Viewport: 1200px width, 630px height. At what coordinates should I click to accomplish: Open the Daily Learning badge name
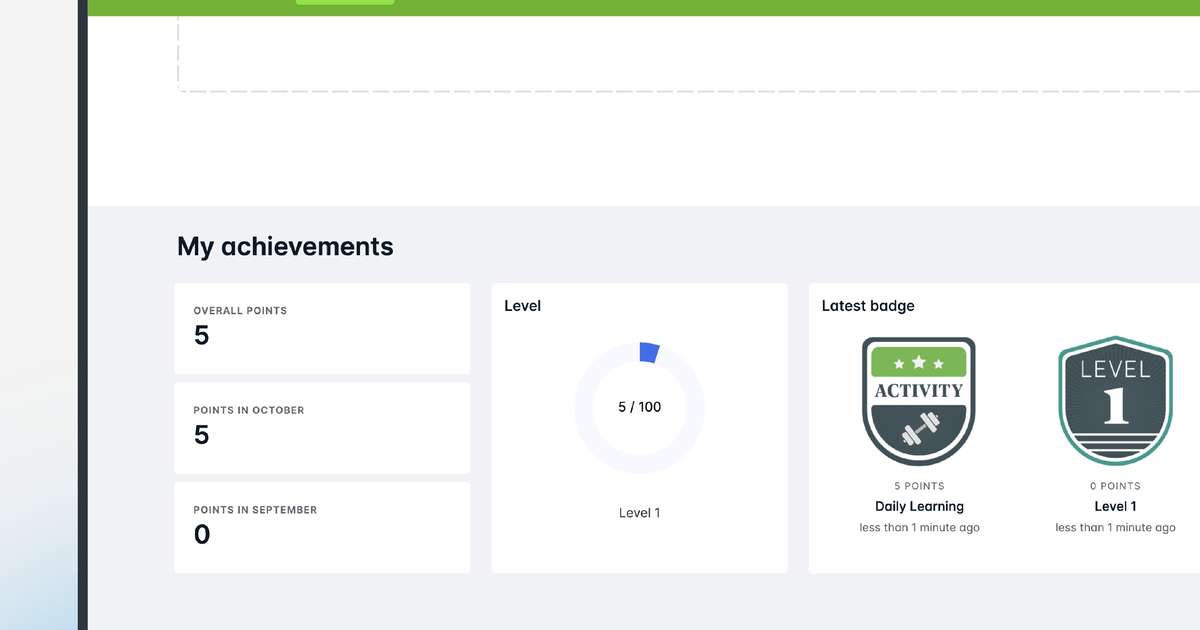point(919,506)
